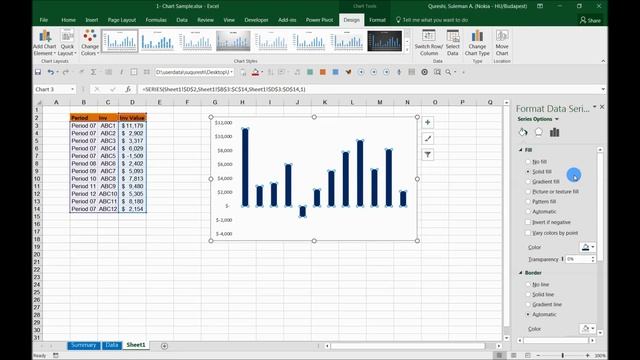Open Series Options dropdown arrow
Image resolution: width=640 pixels, height=360 pixels.
[x=557, y=119]
